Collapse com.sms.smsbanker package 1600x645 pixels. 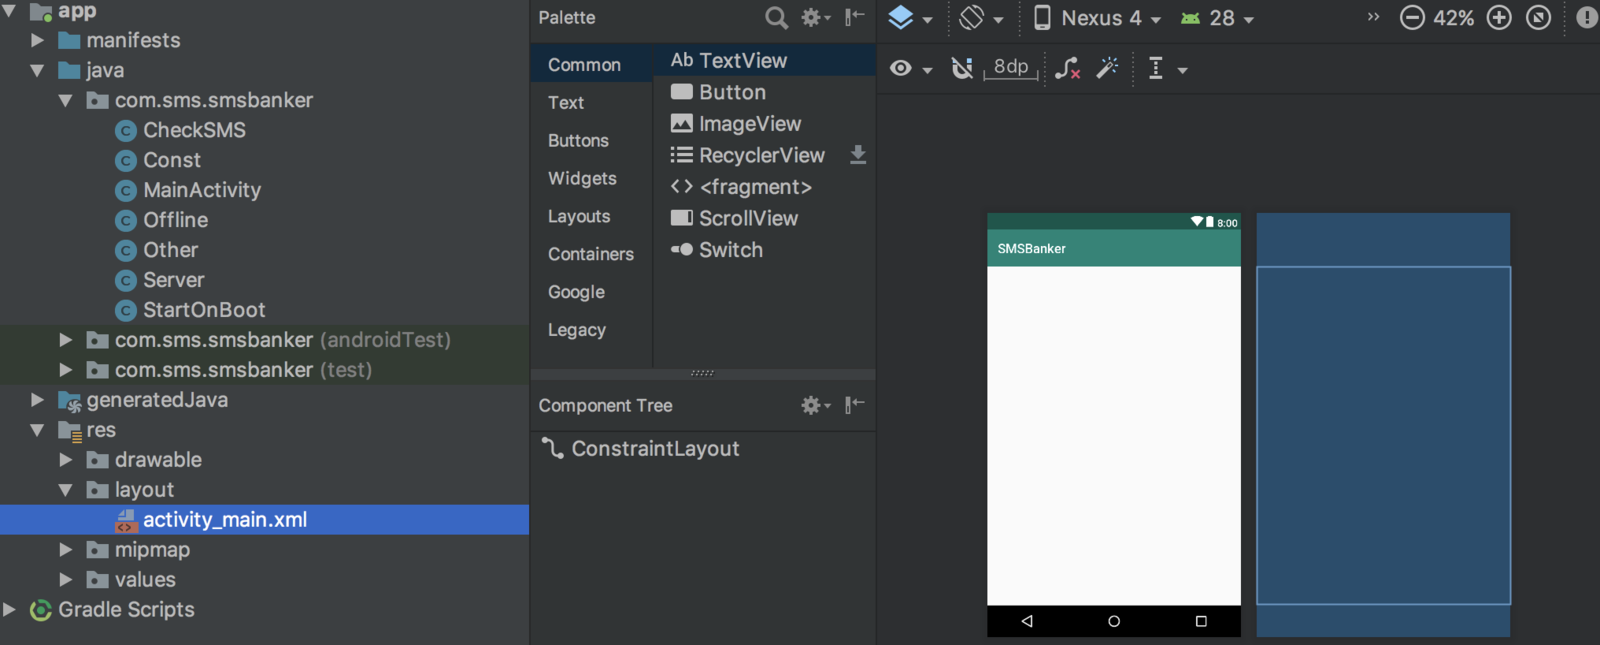65,100
